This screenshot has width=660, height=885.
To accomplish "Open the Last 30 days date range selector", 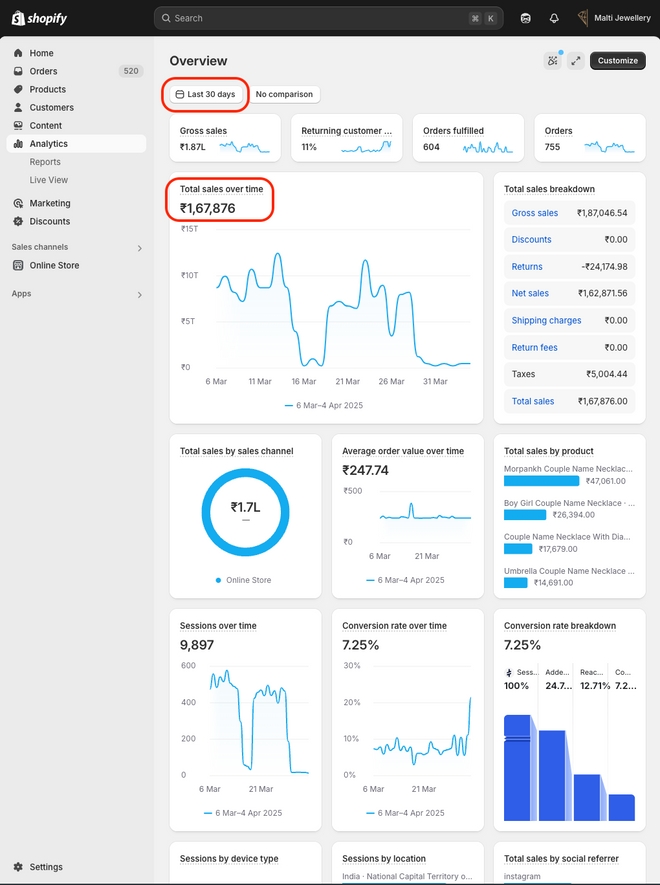I will click(204, 94).
